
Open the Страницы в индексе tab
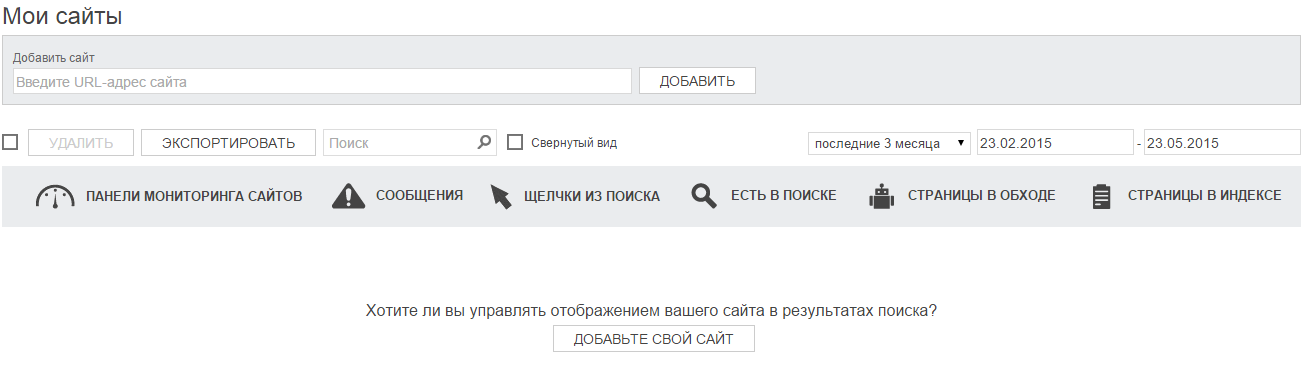[1204, 196]
